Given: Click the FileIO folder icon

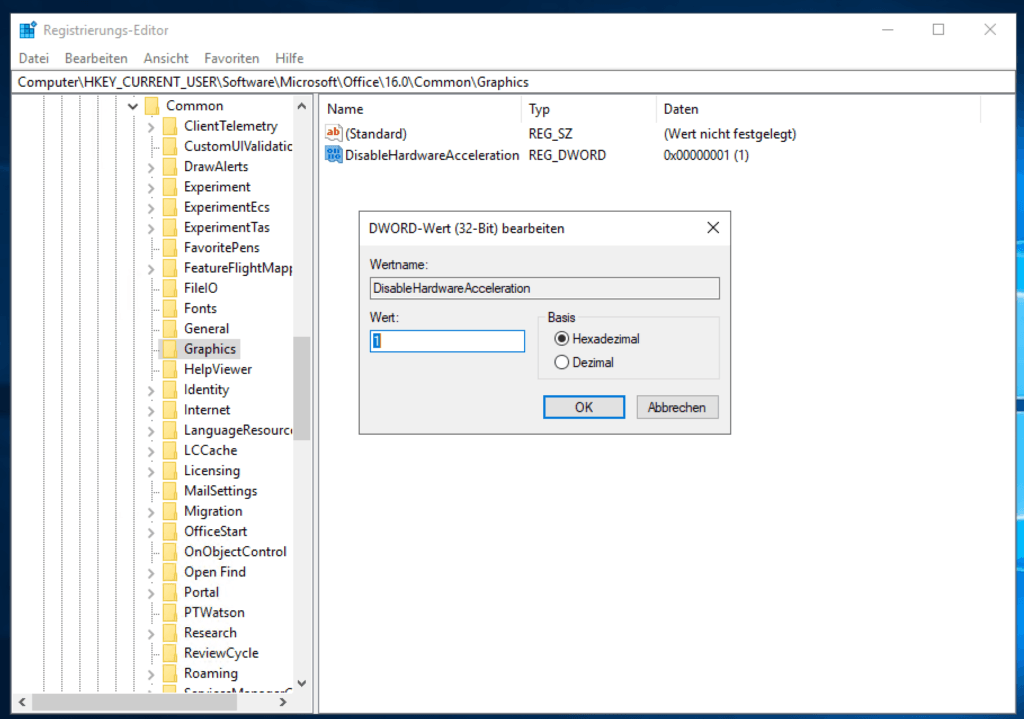Looking at the screenshot, I should pos(170,287).
